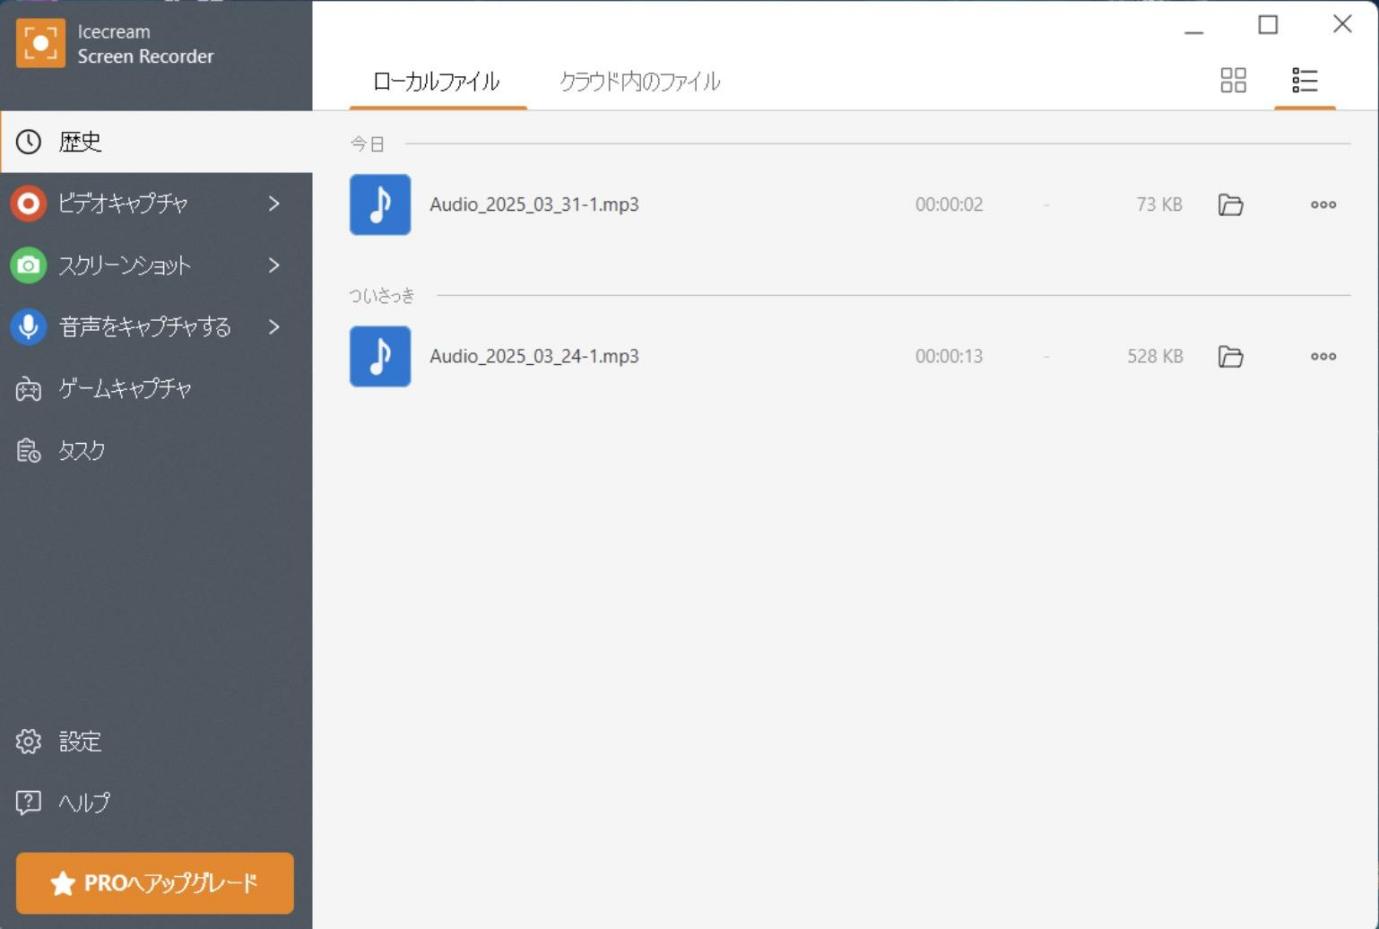Image resolution: width=1379 pixels, height=929 pixels.
Task: Open ゲームキャプチャ from the sidebar
Action: (156, 389)
